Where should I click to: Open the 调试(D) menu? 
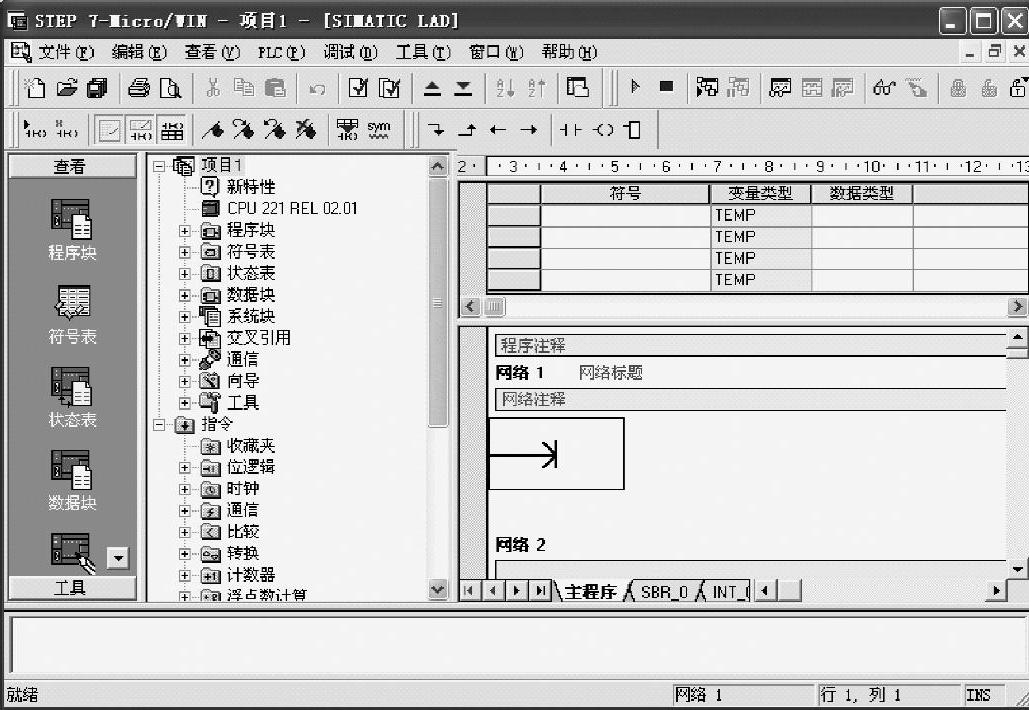pyautogui.click(x=350, y=52)
